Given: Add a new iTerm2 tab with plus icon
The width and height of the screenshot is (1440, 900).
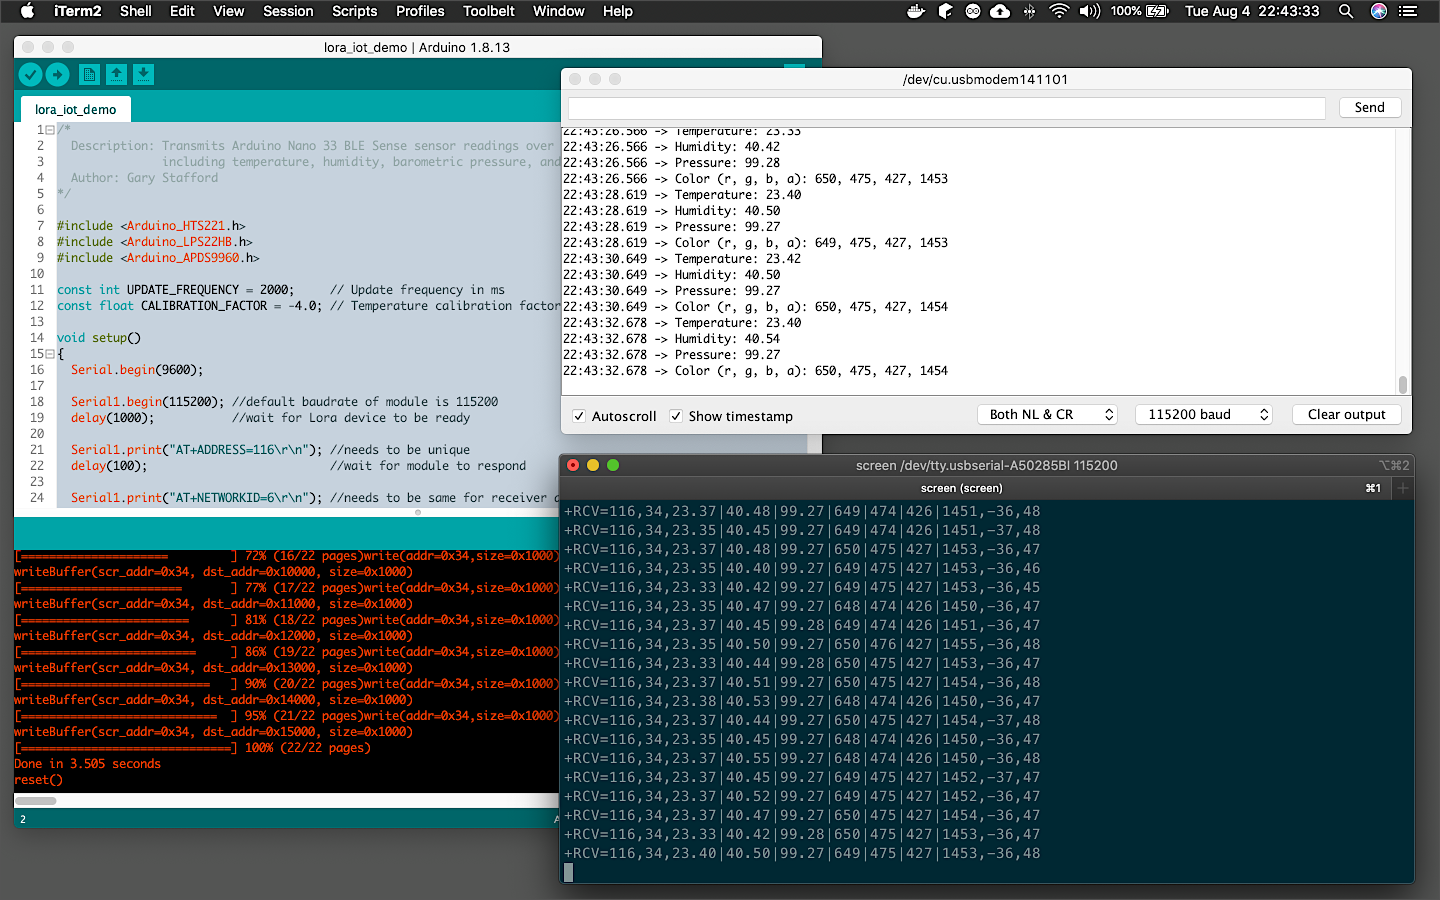Looking at the screenshot, I should (1402, 488).
